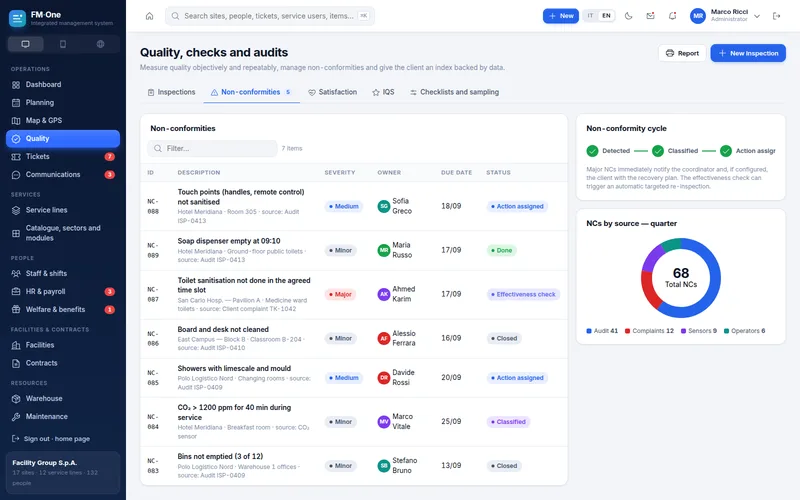Image resolution: width=800 pixels, height=500 pixels.
Task: Toggle dark mode moon icon
Action: (629, 16)
